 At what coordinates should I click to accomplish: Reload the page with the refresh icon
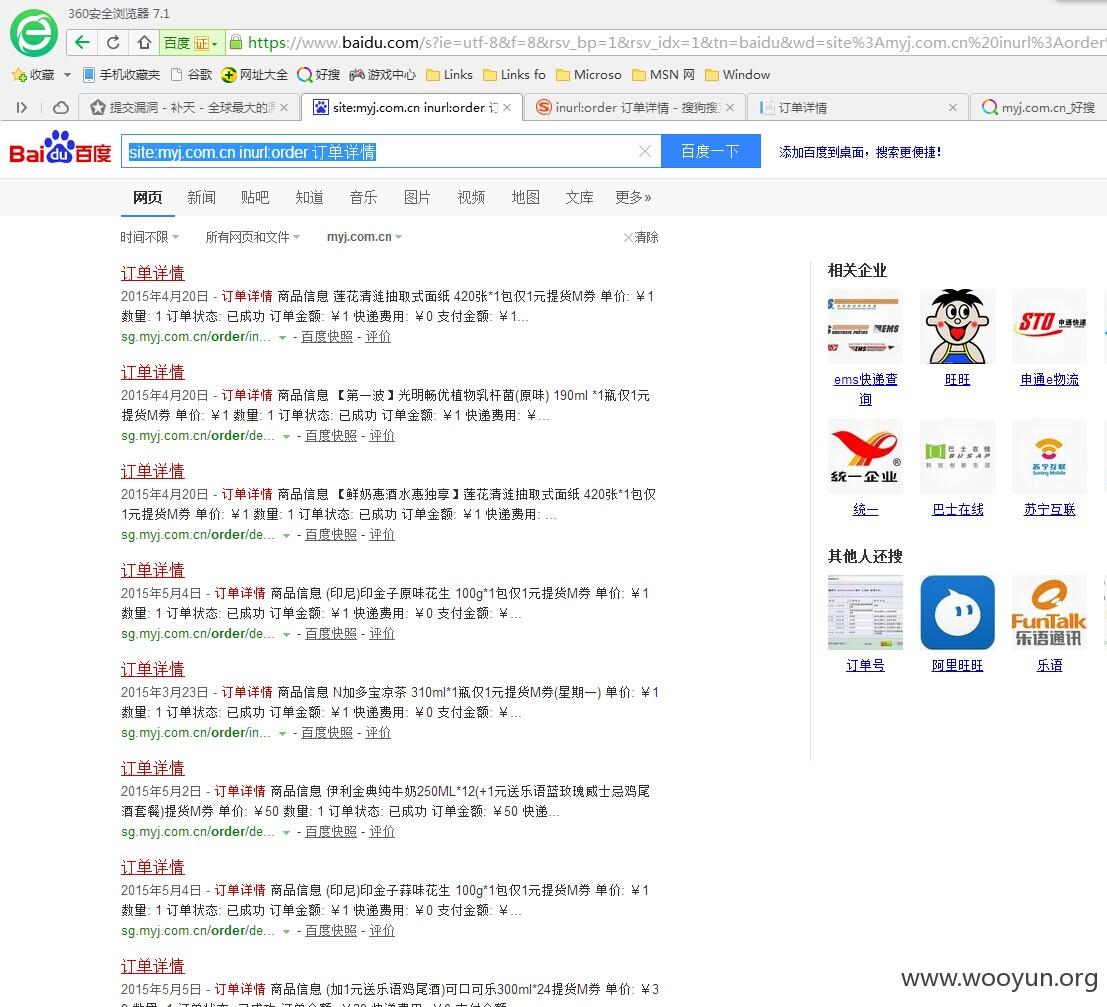point(113,42)
